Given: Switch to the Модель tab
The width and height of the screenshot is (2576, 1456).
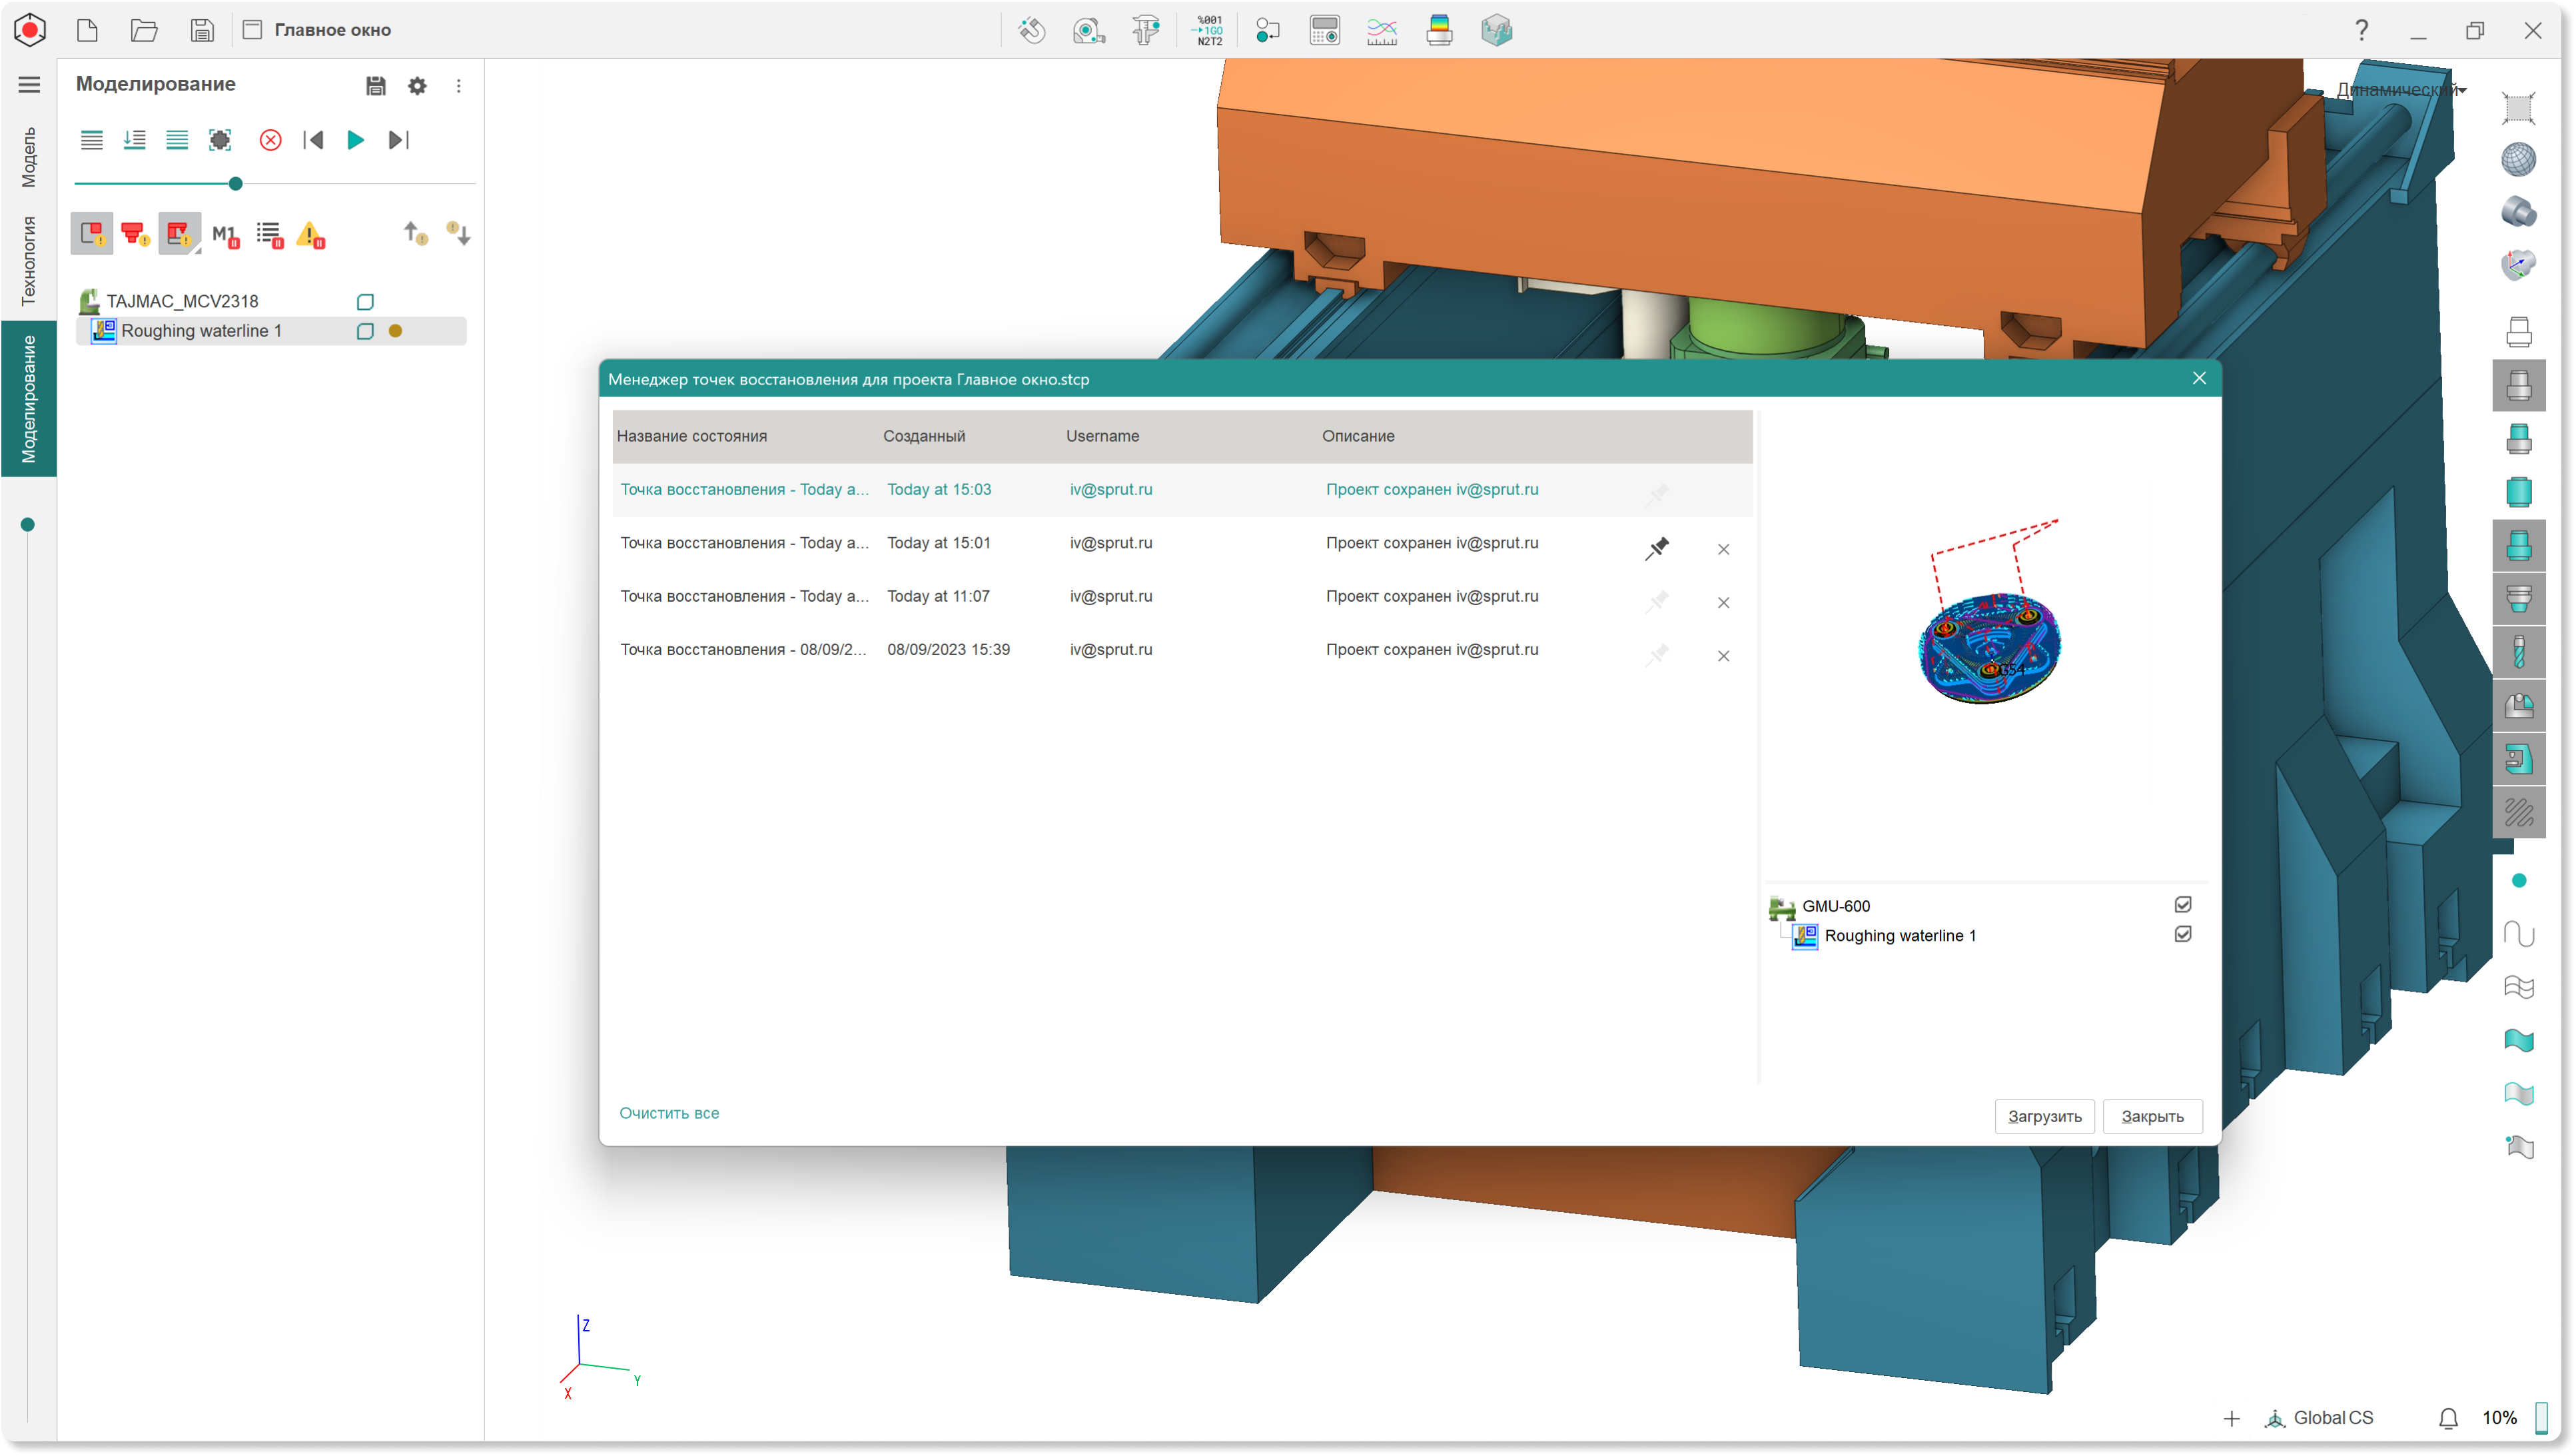Looking at the screenshot, I should [29, 157].
